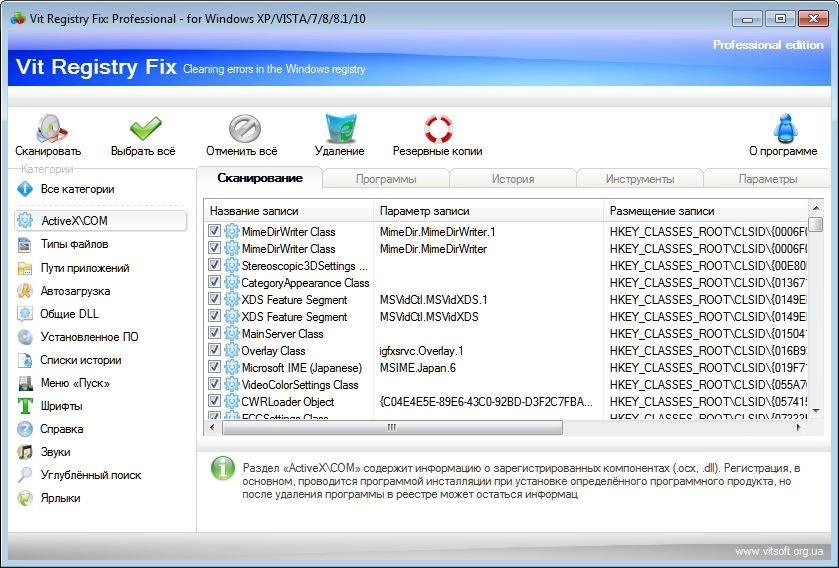
Task: Open the Инструменты tab
Action: pyautogui.click(x=639, y=179)
